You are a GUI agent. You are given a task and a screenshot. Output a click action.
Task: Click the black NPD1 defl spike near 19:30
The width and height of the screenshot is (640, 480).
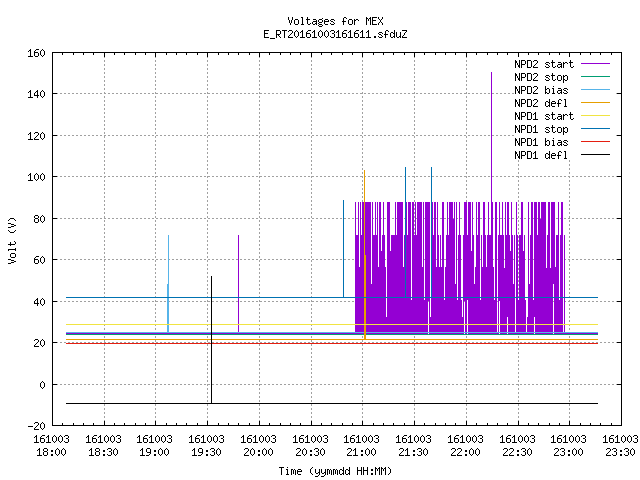pyautogui.click(x=211, y=340)
